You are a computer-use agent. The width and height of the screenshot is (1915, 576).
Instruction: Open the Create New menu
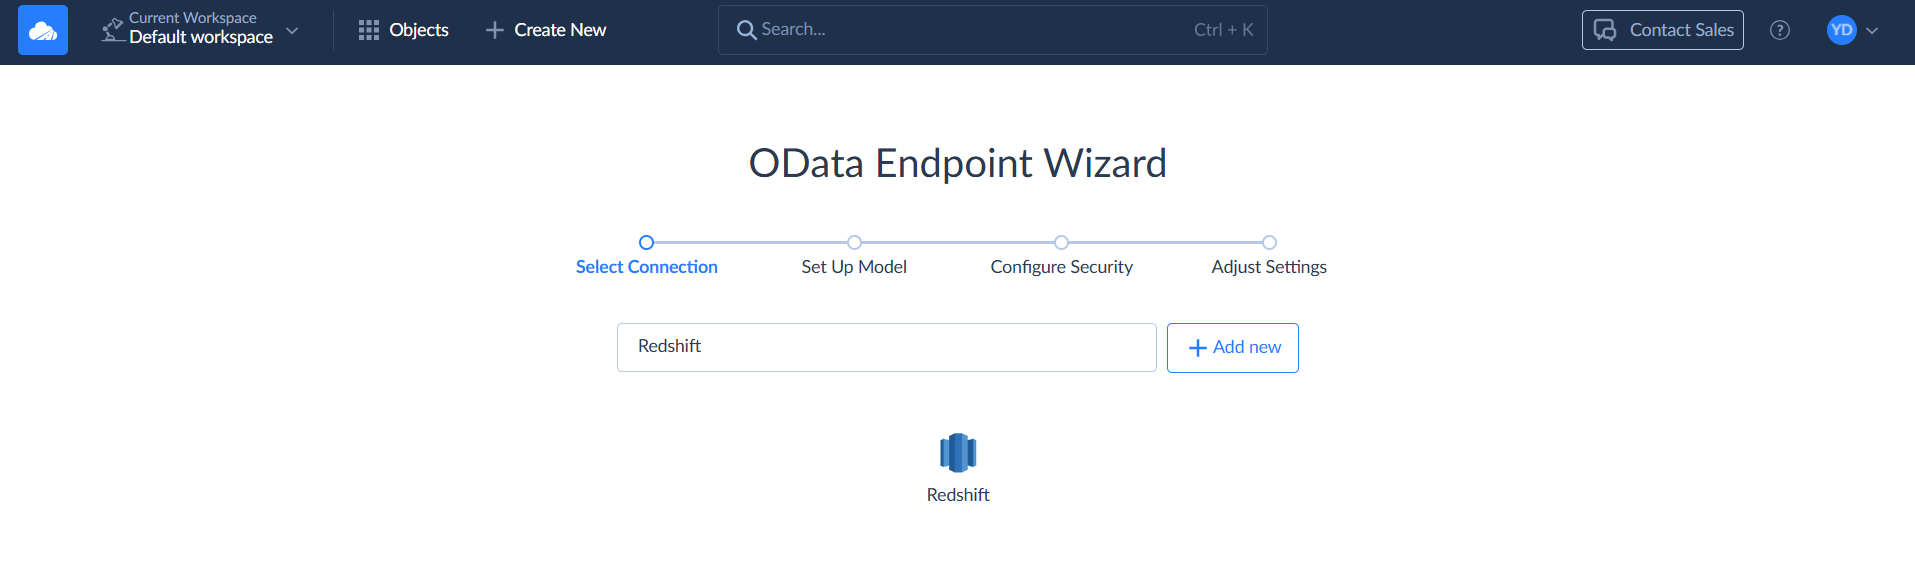559,30
